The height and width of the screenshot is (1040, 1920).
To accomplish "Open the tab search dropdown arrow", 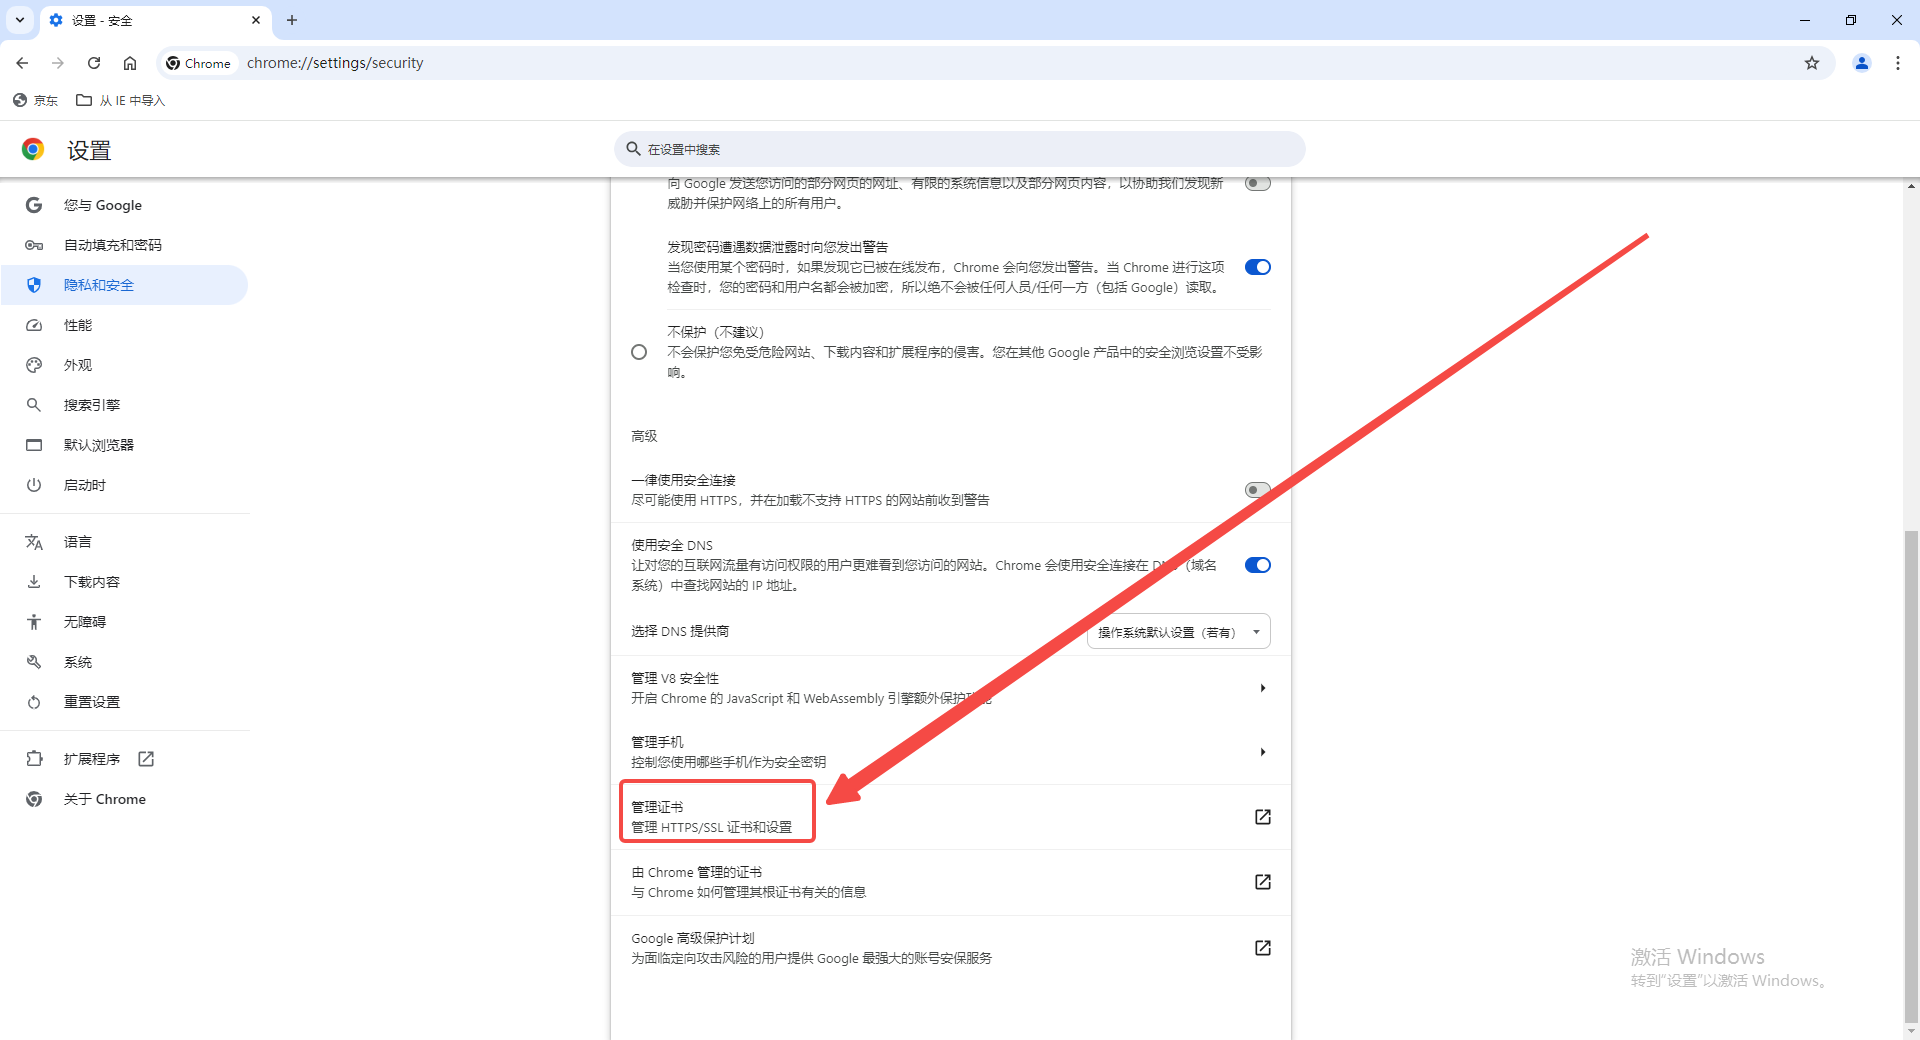I will [x=20, y=20].
